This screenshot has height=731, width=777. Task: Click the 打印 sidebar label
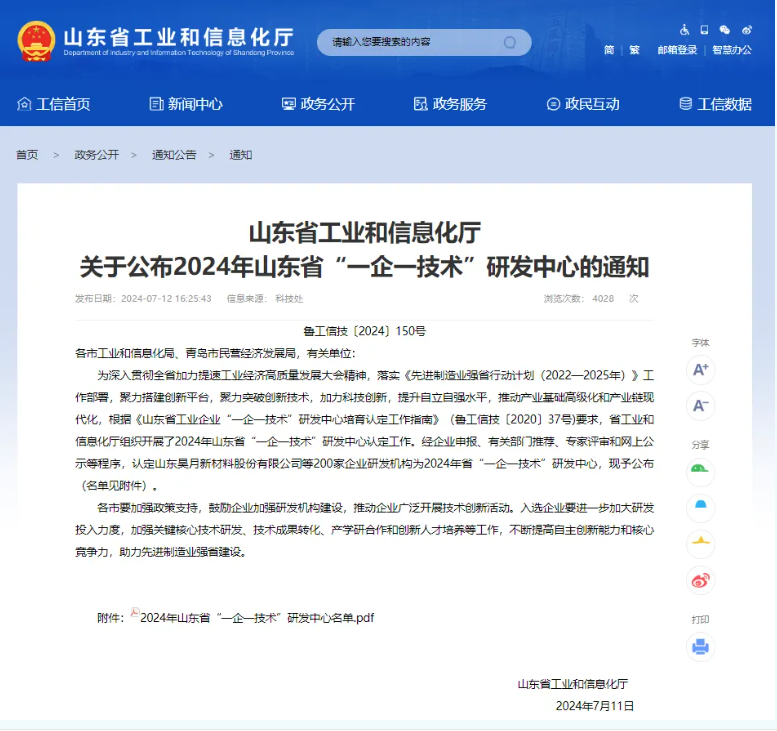700,619
